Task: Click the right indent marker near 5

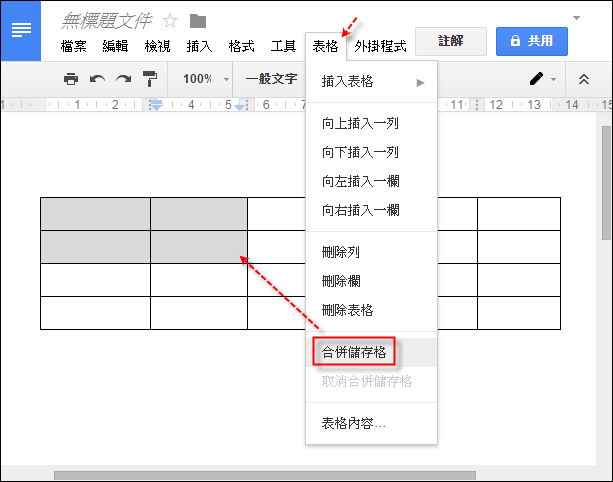Action: click(239, 107)
